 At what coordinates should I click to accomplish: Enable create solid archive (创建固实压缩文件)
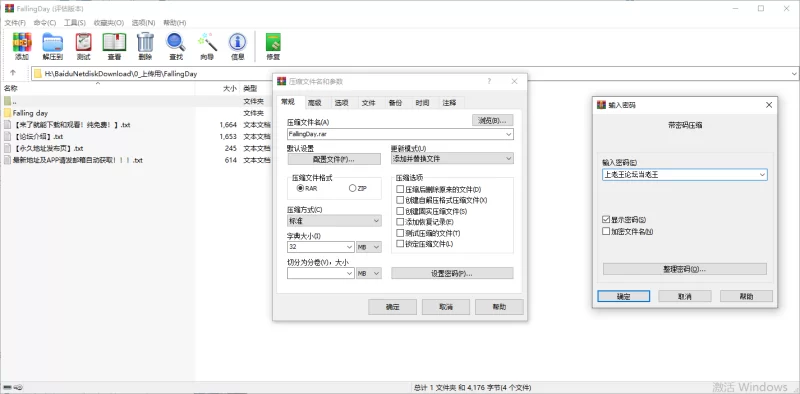400,211
